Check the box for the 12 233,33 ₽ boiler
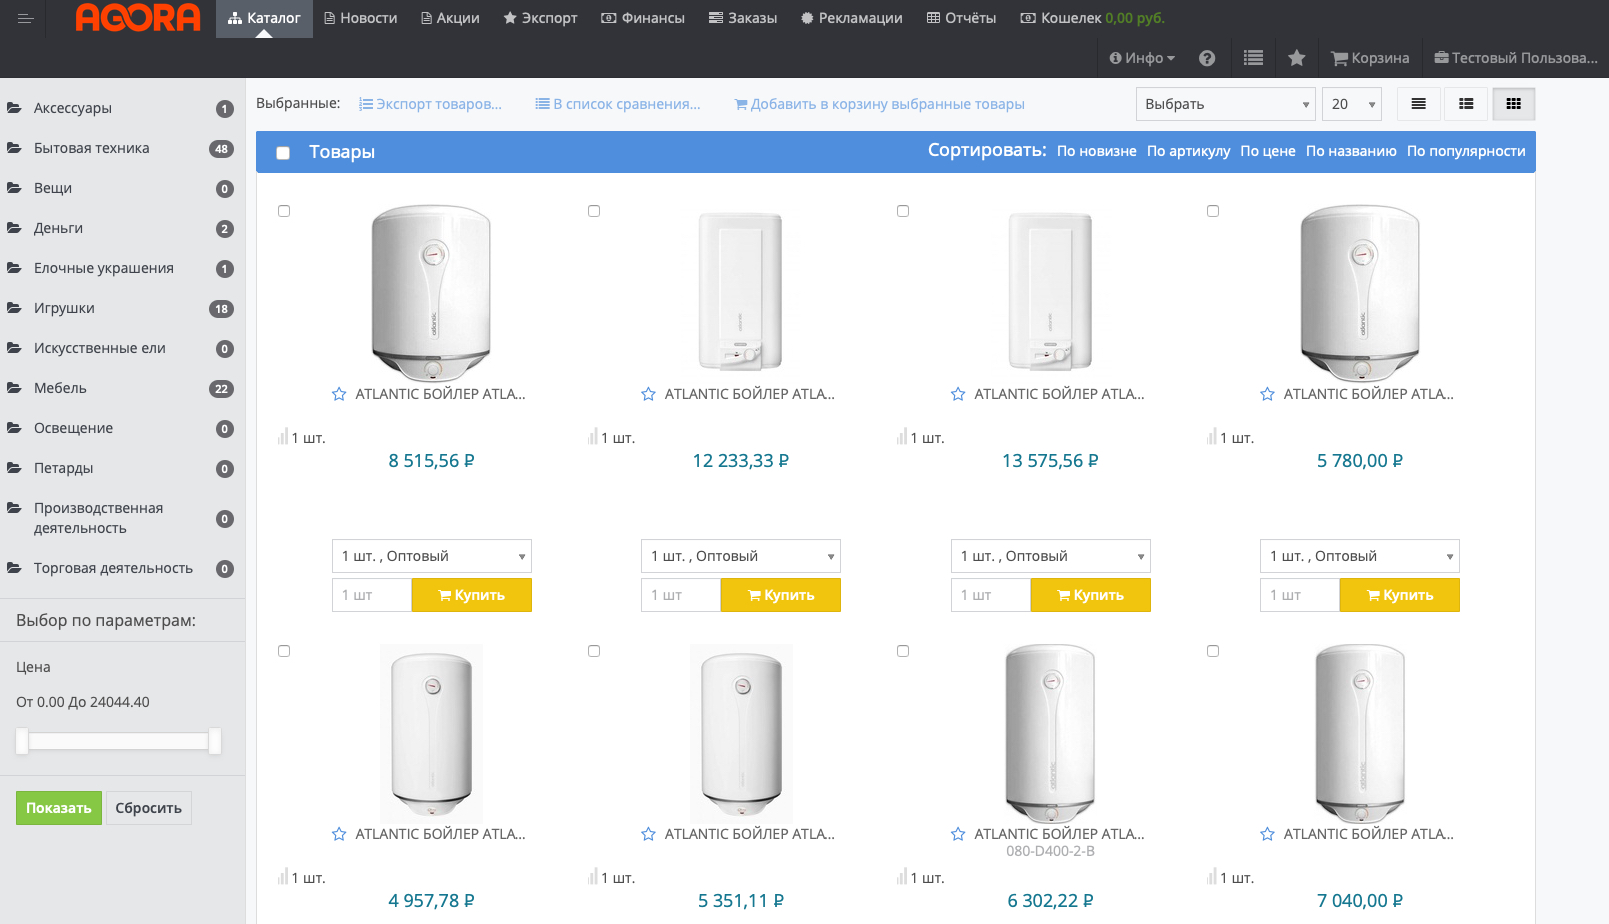Image resolution: width=1609 pixels, height=924 pixels. pyautogui.click(x=594, y=211)
